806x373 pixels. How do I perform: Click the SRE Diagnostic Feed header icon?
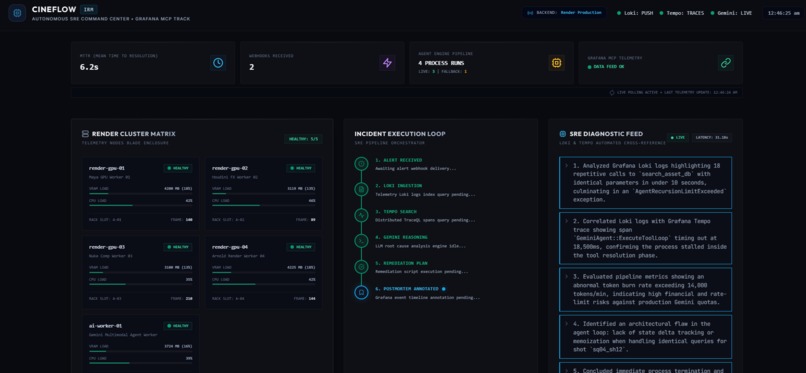tap(563, 134)
